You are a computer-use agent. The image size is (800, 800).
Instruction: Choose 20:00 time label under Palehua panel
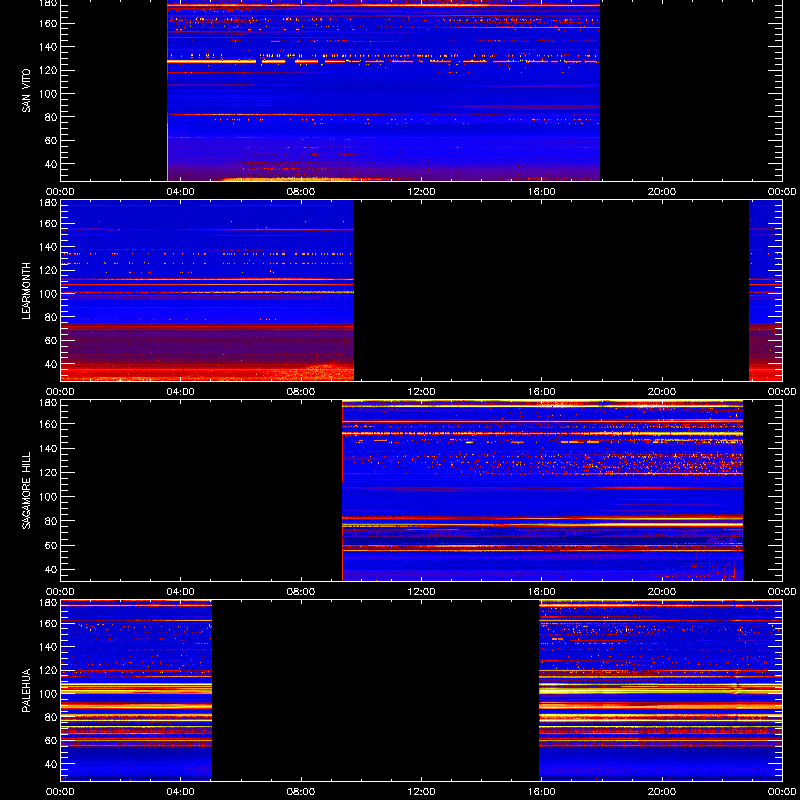click(x=662, y=792)
